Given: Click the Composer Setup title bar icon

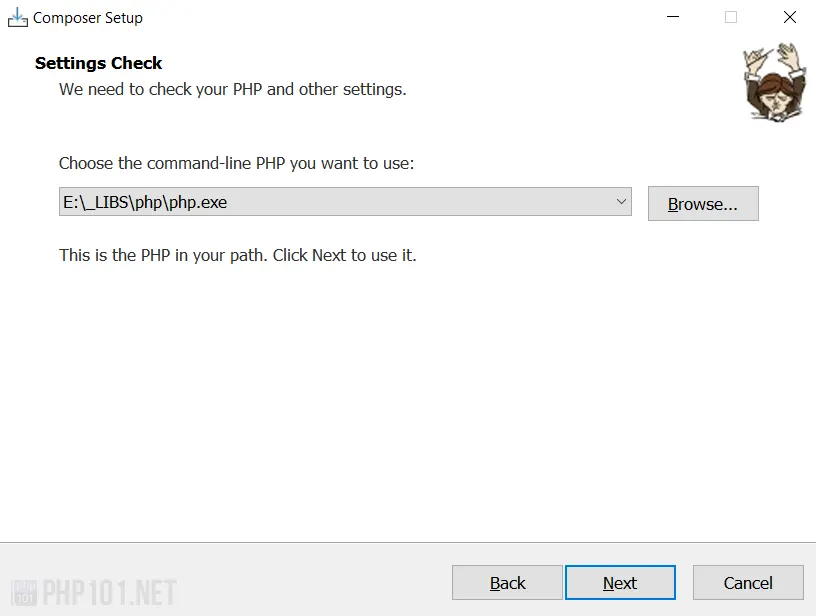Looking at the screenshot, I should tap(18, 17).
